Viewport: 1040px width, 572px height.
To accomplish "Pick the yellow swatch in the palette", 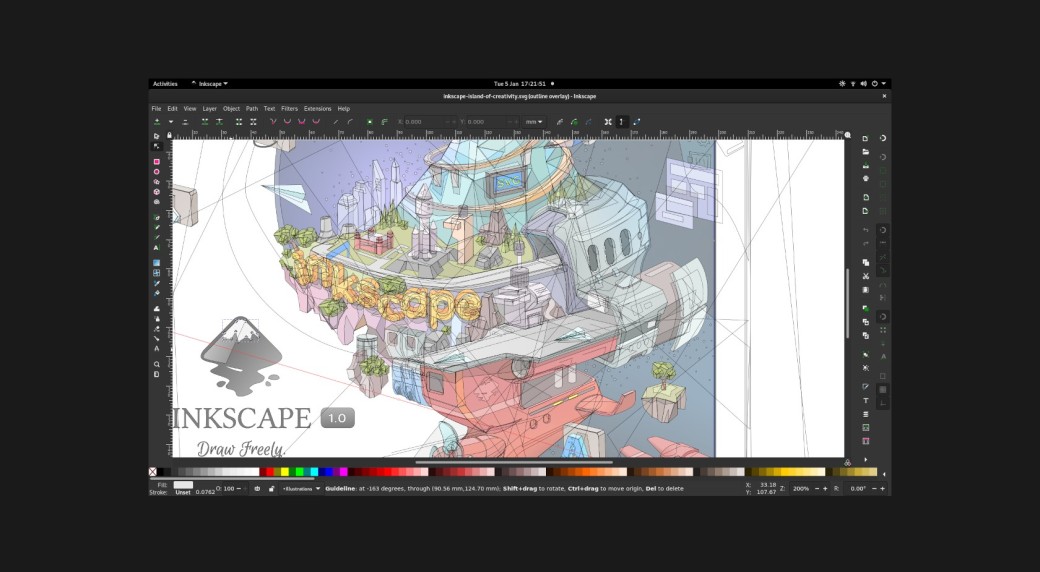I will click(285, 472).
